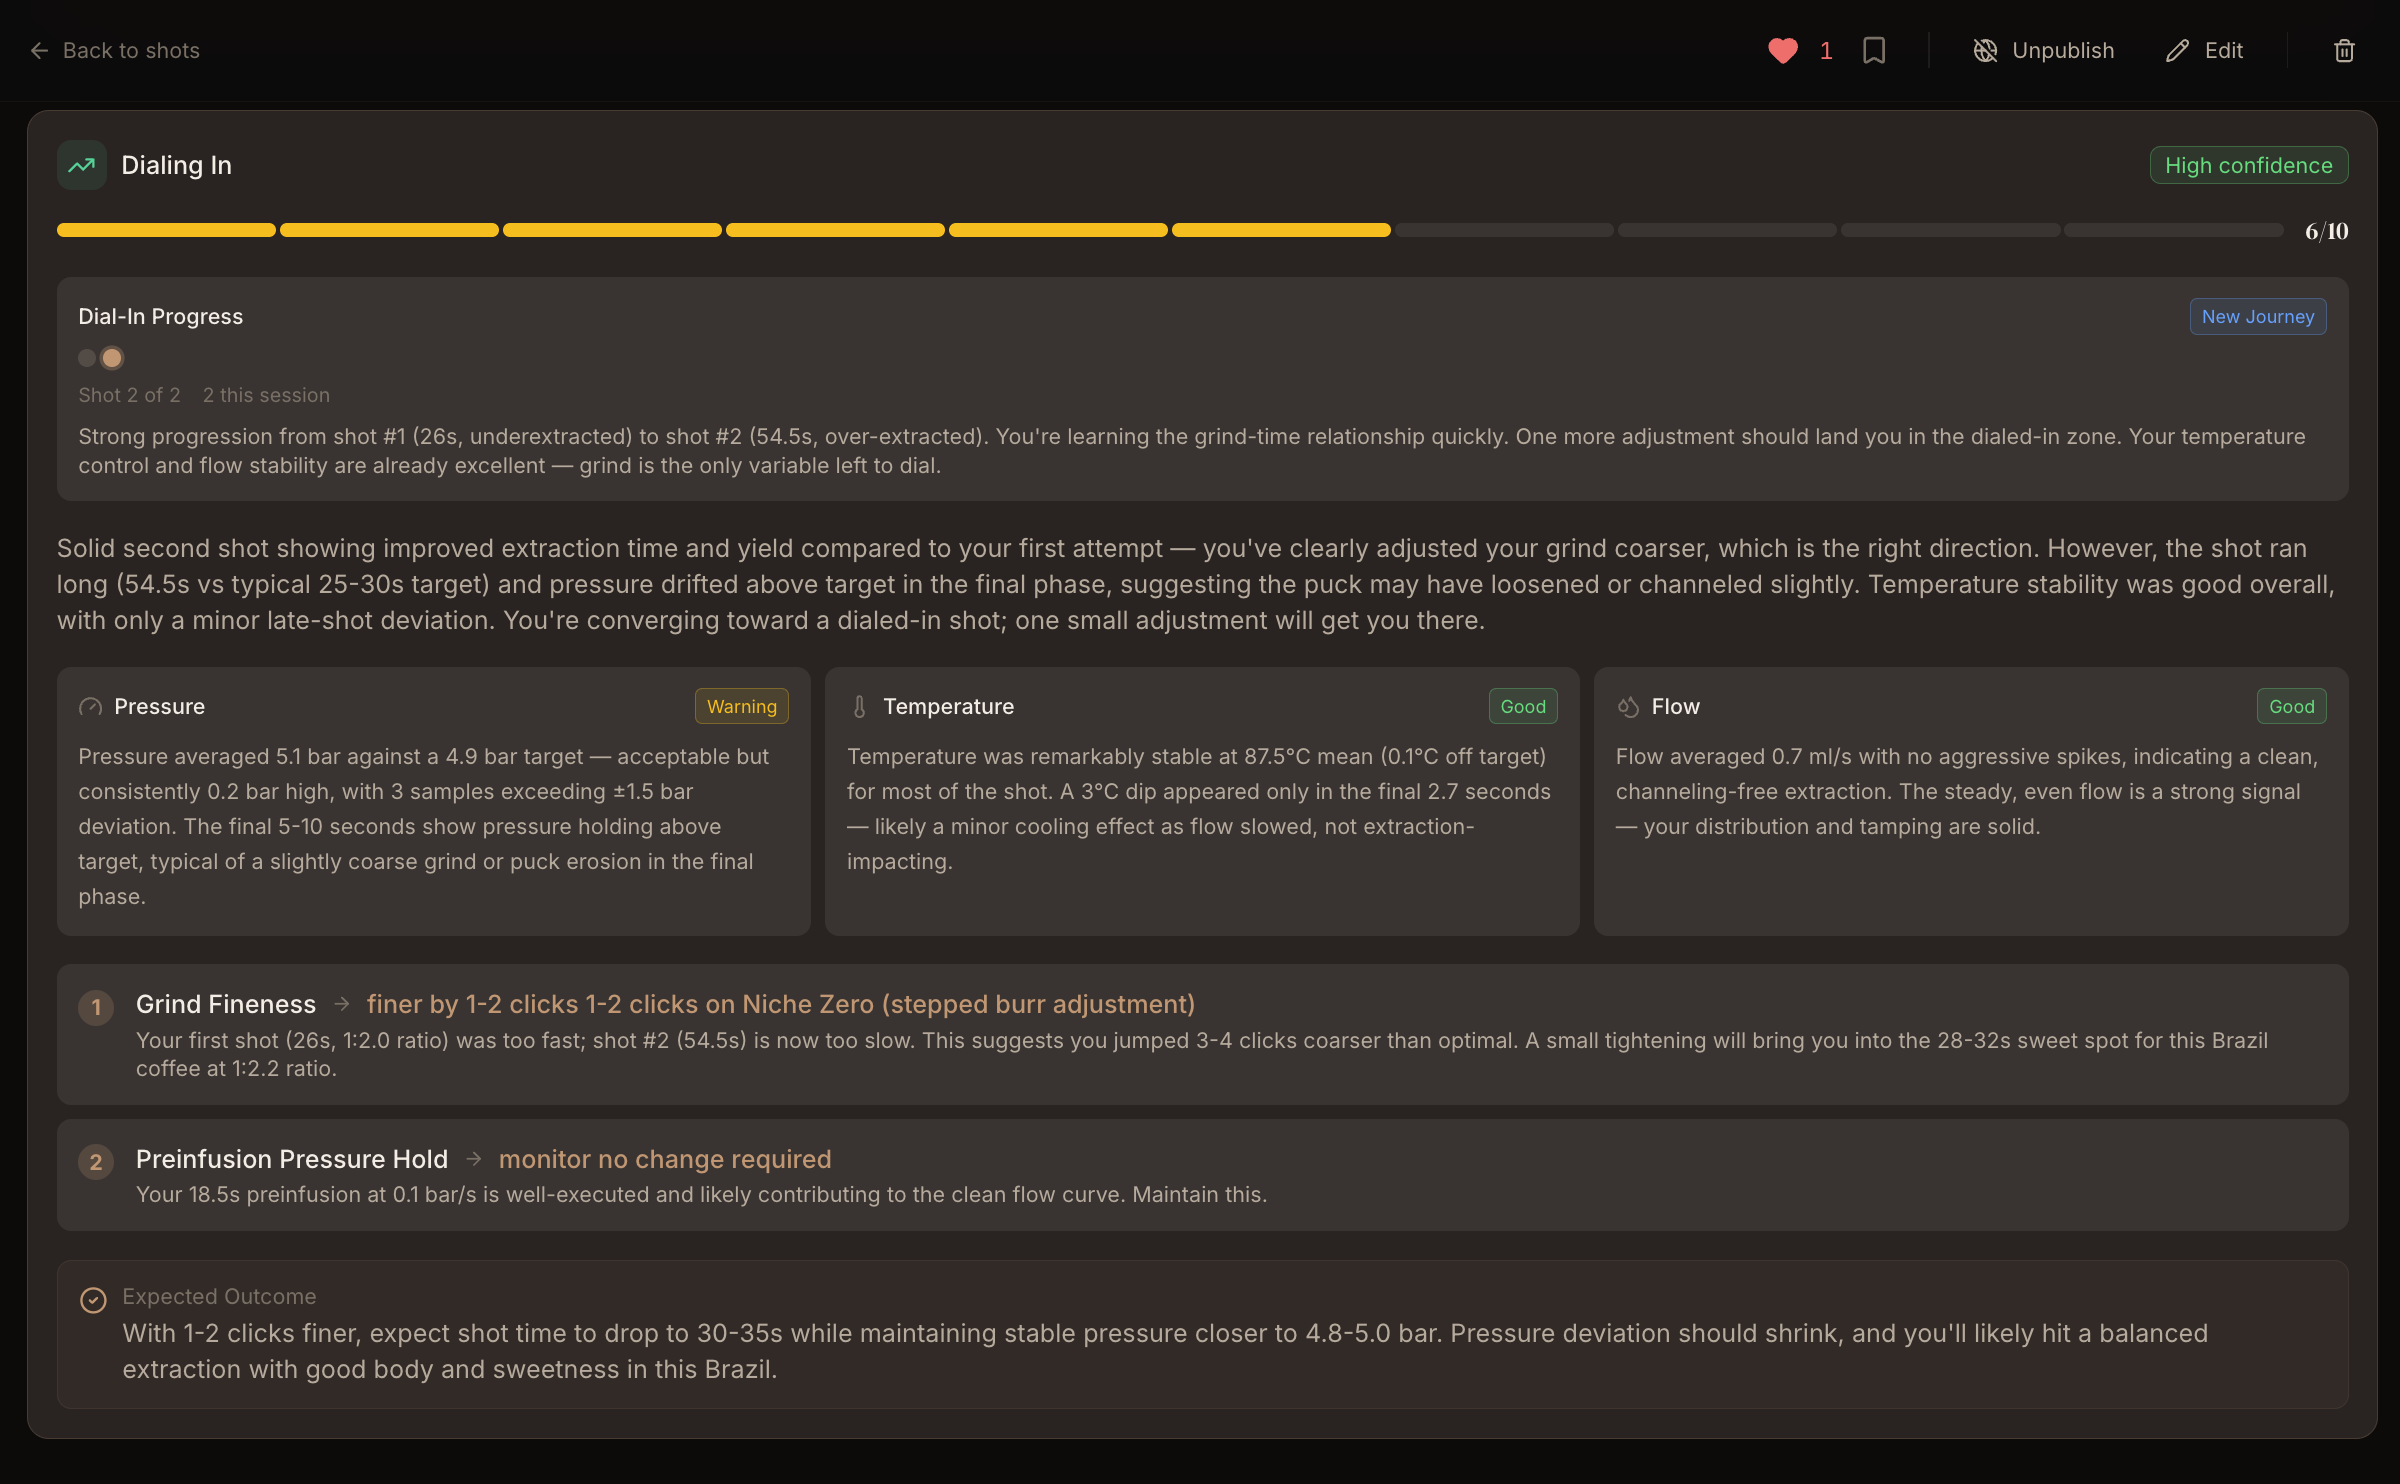Screen dimensions: 2400x1484
Task: Click the 6/10 score progress bar
Action: [1170, 231]
